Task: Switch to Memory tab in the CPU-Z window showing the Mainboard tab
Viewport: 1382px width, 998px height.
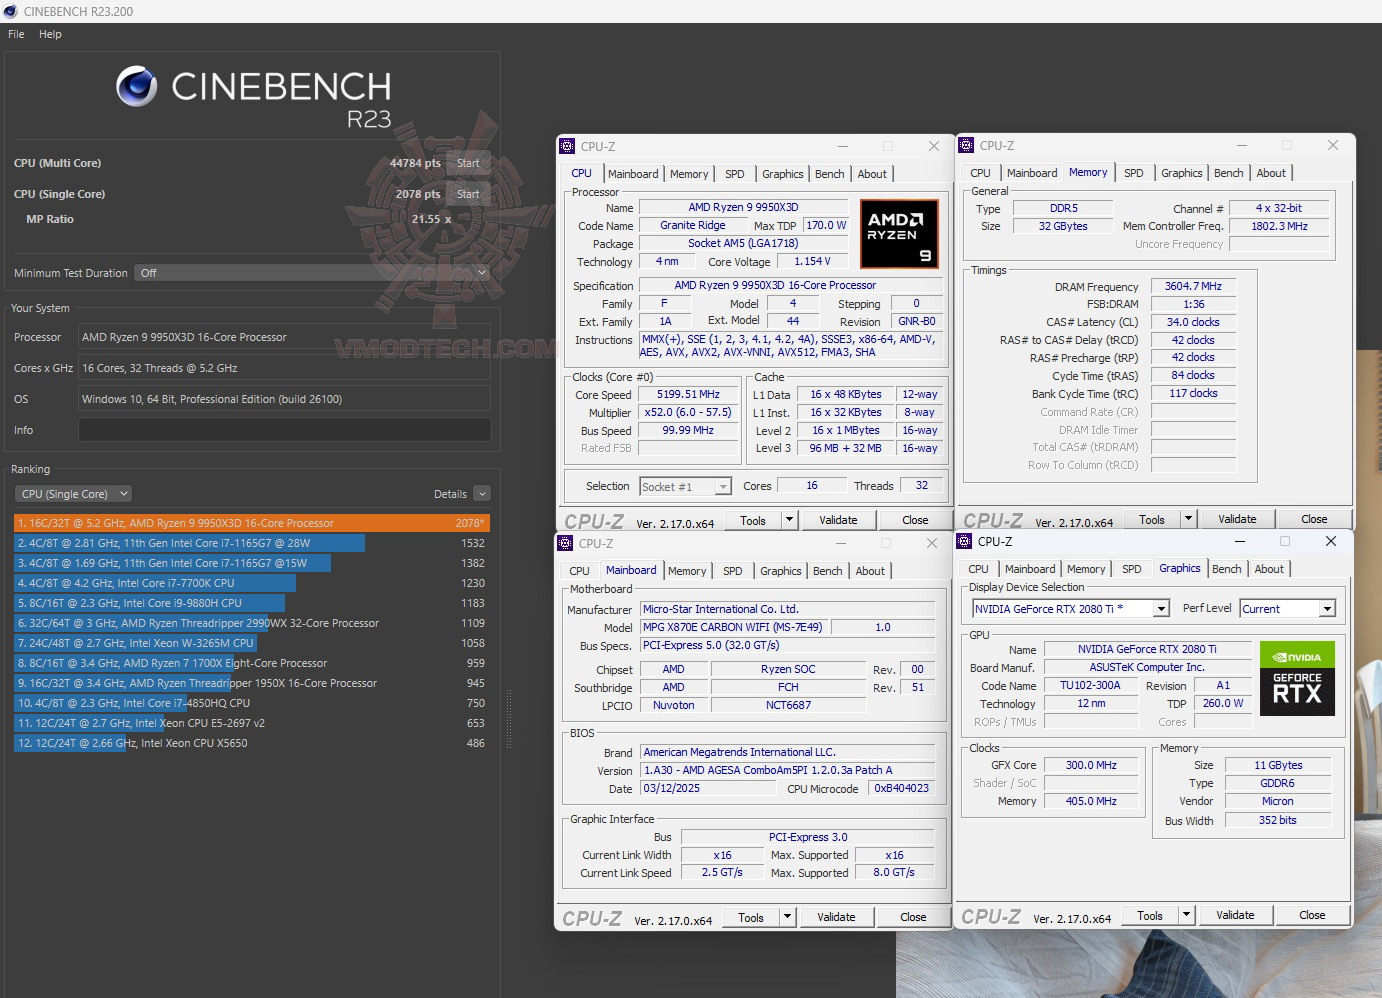Action: 687,571
